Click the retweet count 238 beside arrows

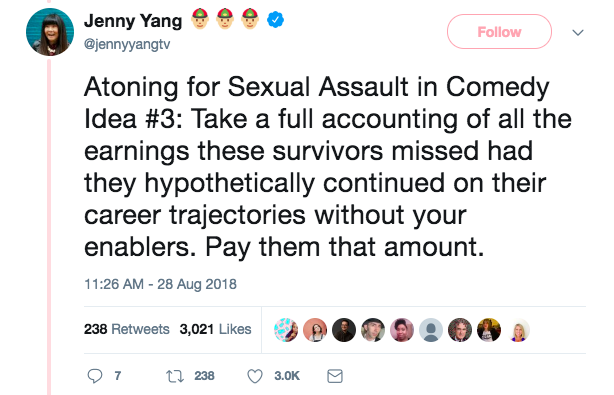pos(204,376)
